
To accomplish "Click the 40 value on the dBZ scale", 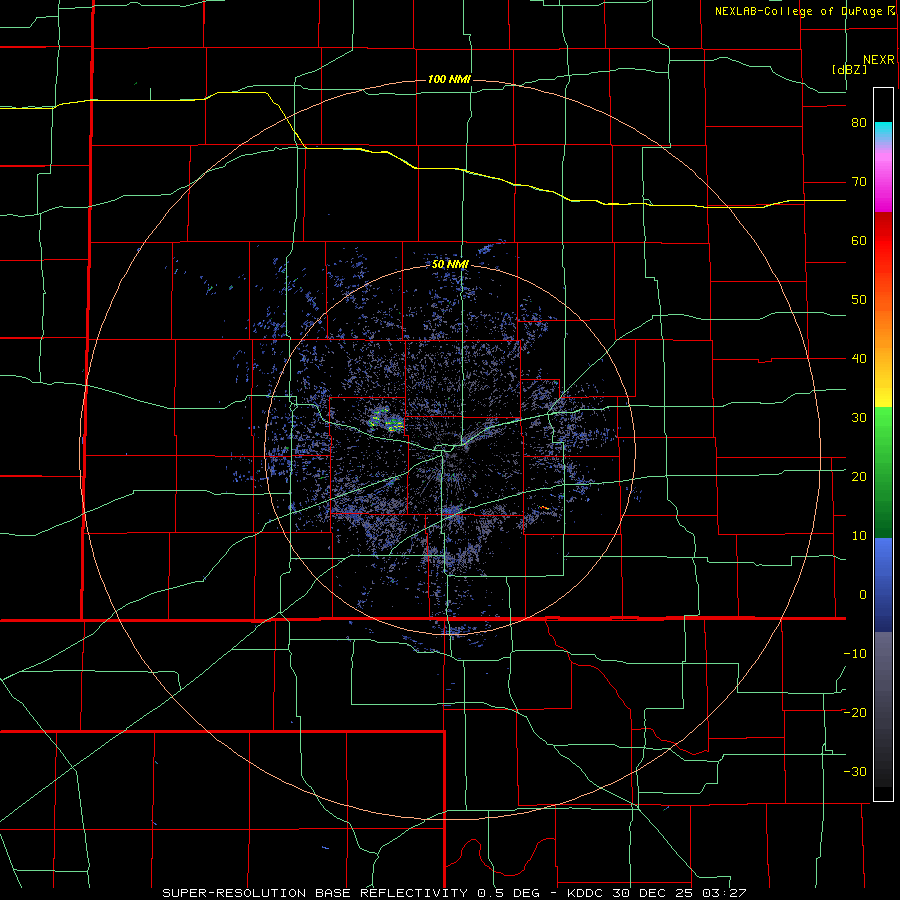I will click(x=859, y=359).
